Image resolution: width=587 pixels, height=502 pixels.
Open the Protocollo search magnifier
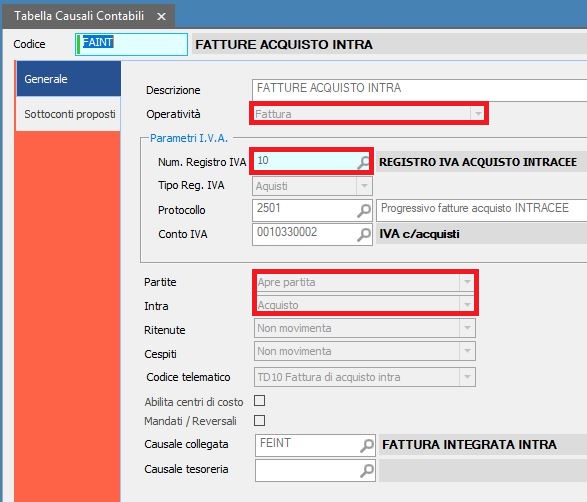click(x=364, y=210)
